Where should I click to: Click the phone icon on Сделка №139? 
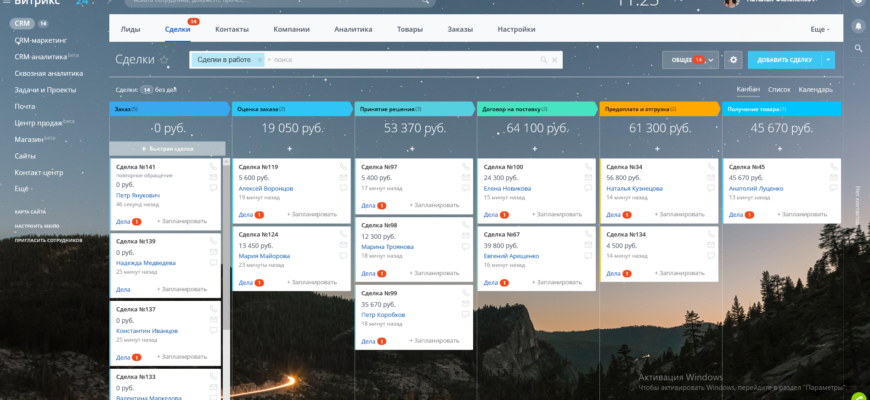[x=213, y=241]
